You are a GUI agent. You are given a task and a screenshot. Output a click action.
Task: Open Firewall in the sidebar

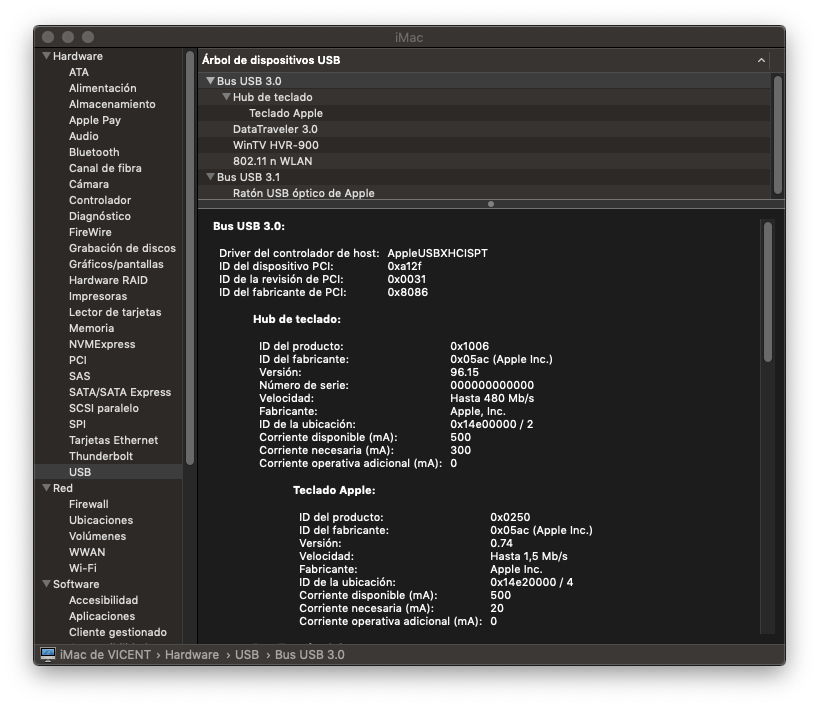(88, 504)
